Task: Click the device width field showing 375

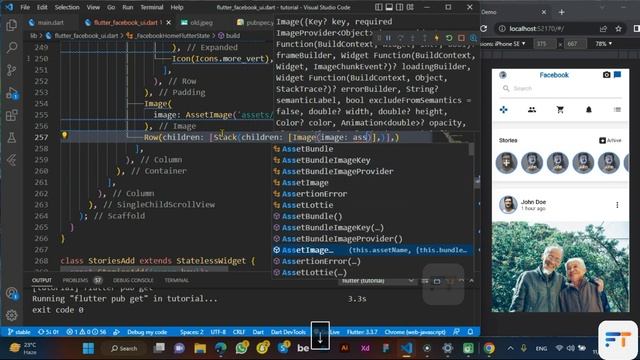Action: 545,43
